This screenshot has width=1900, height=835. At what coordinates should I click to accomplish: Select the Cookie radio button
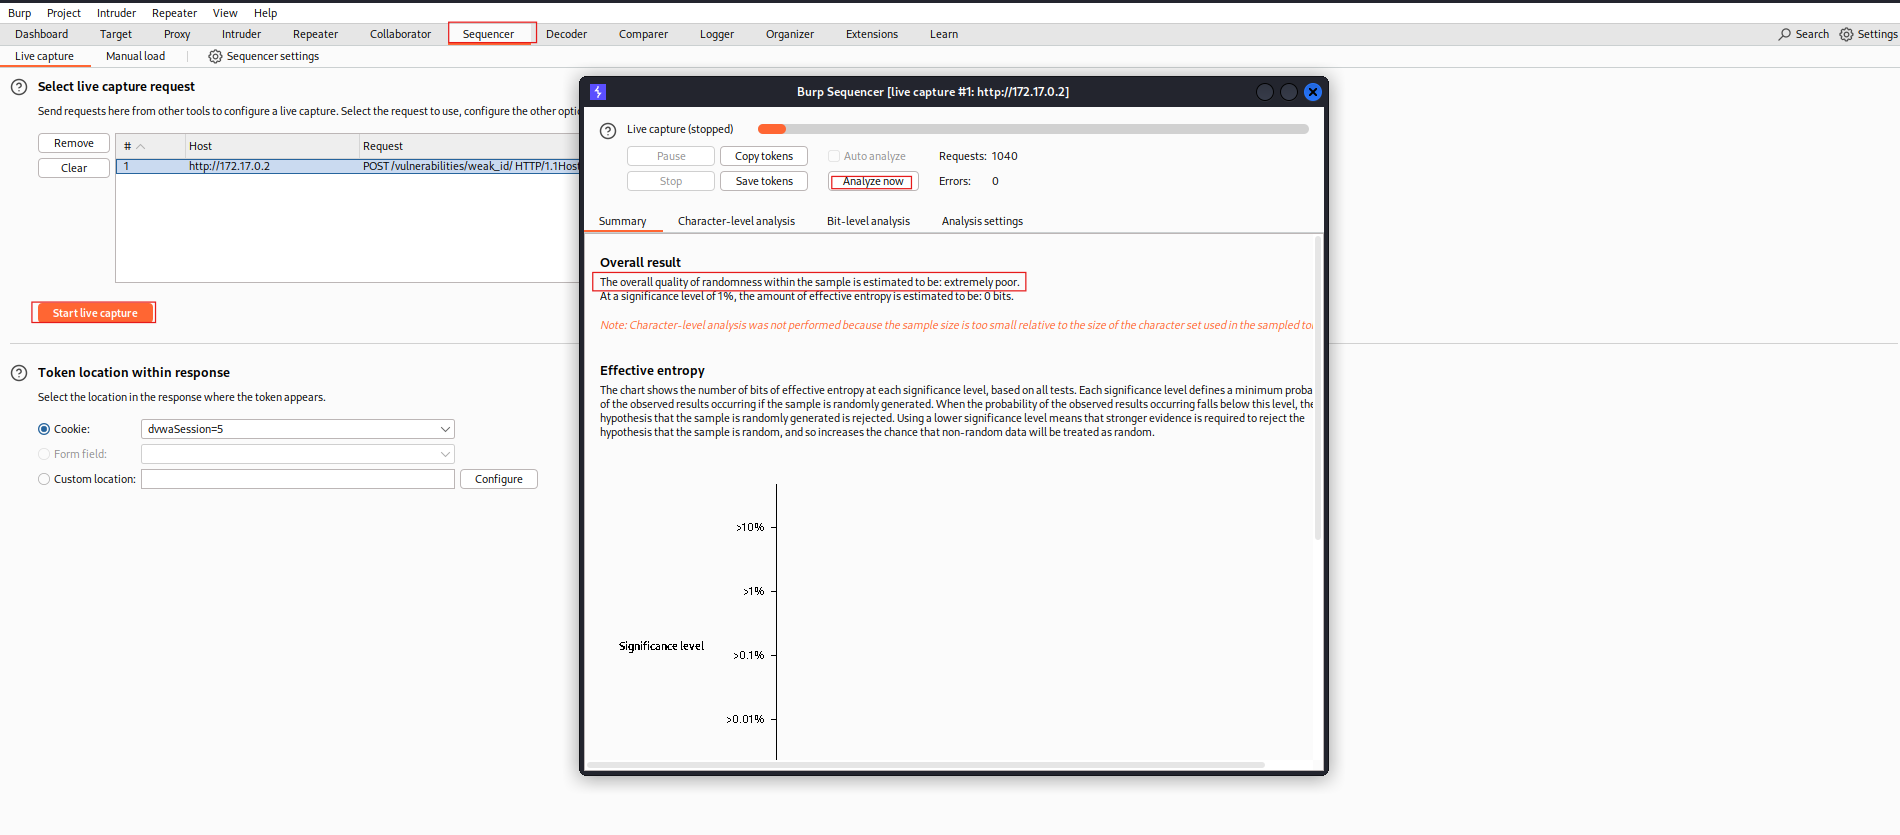pyautogui.click(x=44, y=429)
